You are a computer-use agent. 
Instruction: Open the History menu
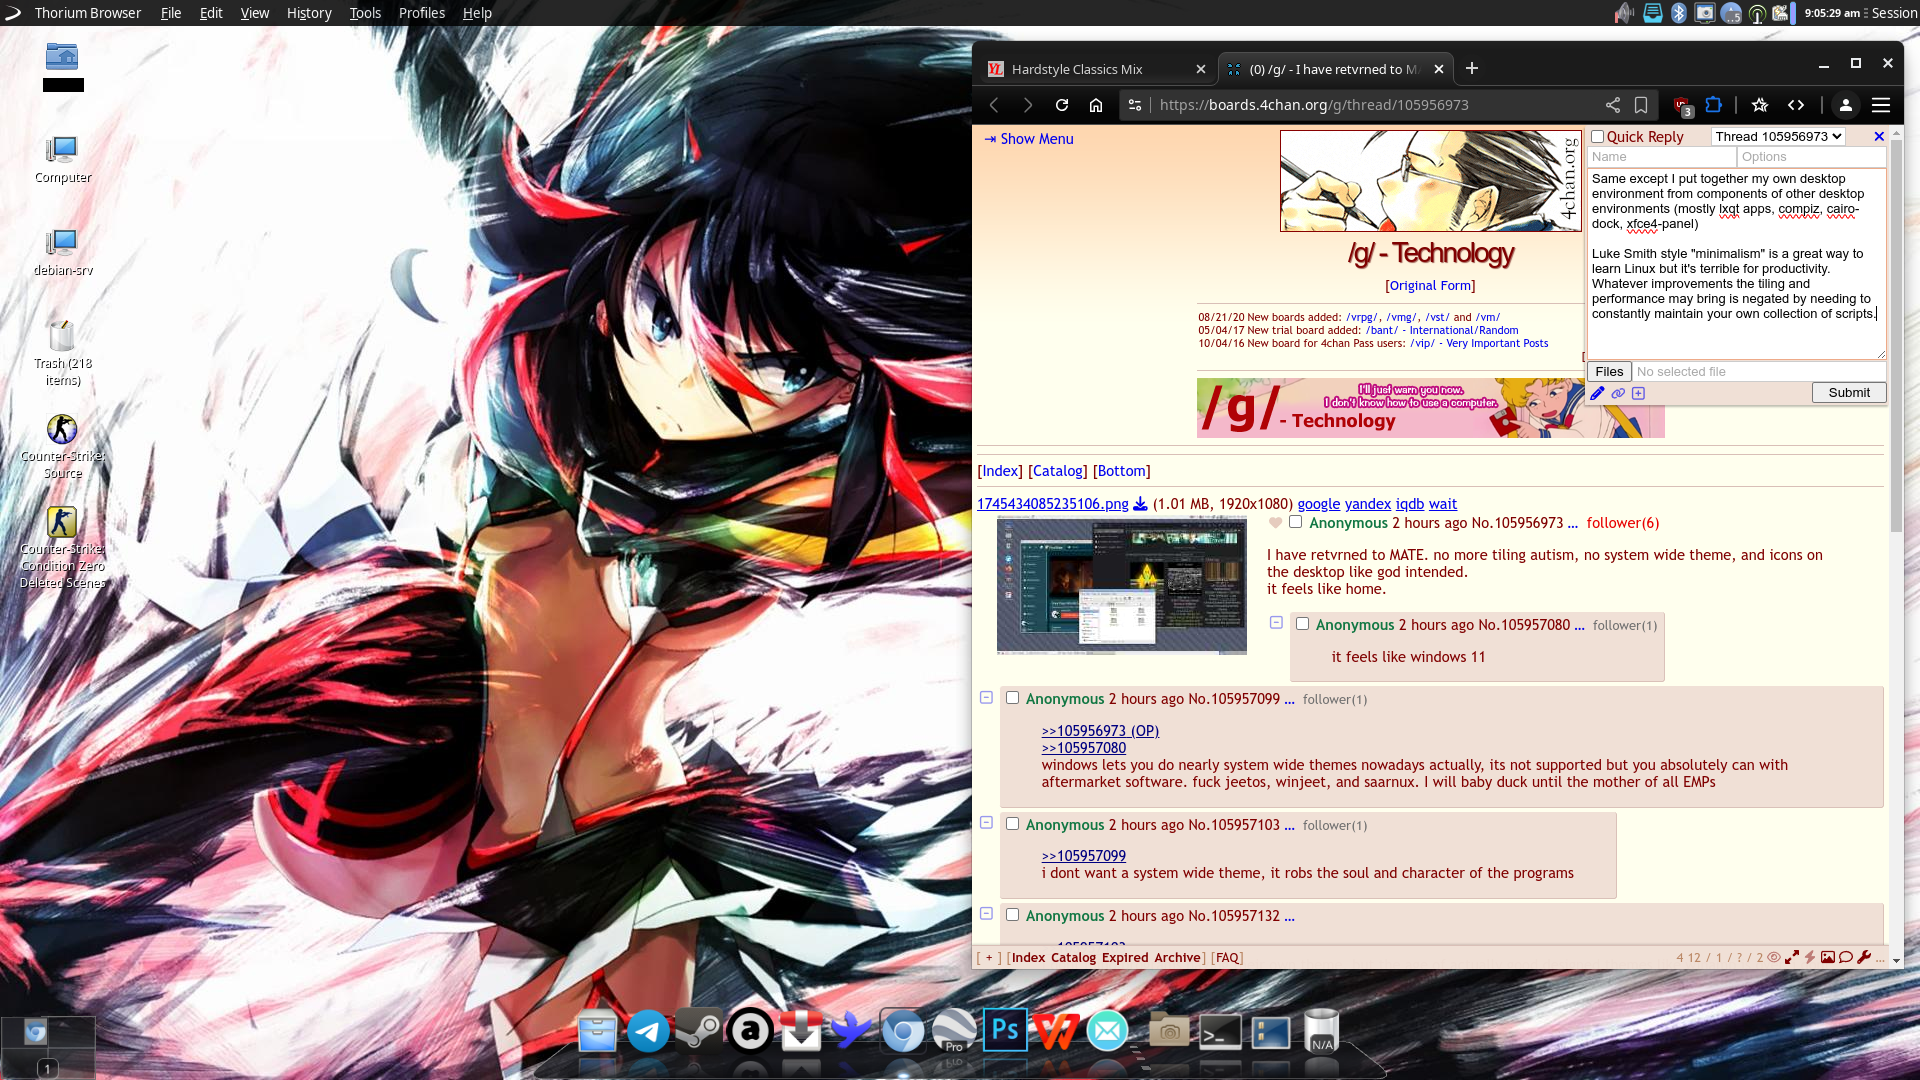pyautogui.click(x=308, y=13)
